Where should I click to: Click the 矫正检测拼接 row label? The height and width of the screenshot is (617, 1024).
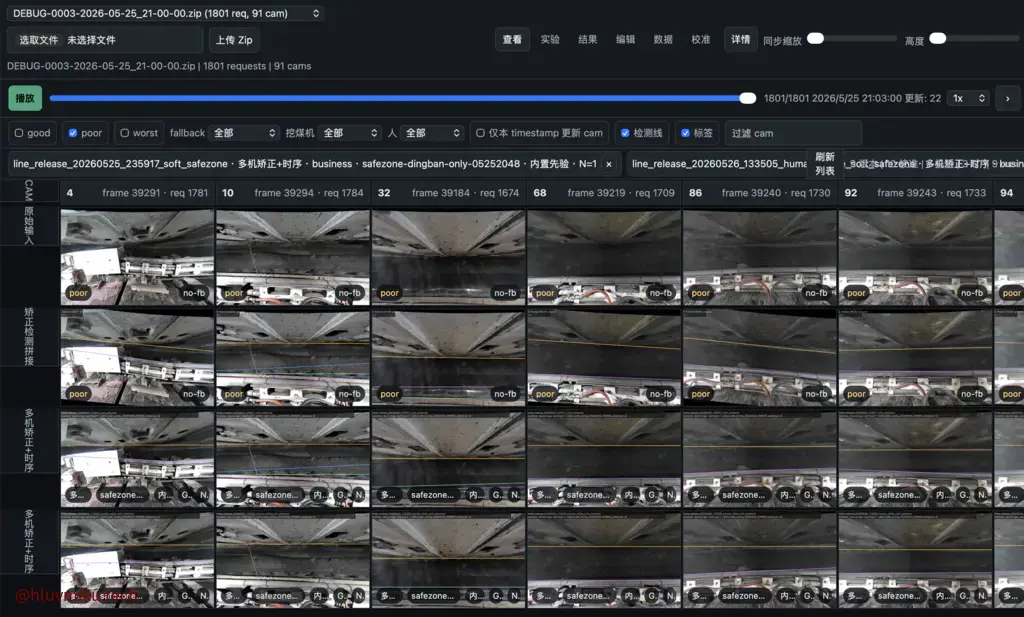coord(29,336)
